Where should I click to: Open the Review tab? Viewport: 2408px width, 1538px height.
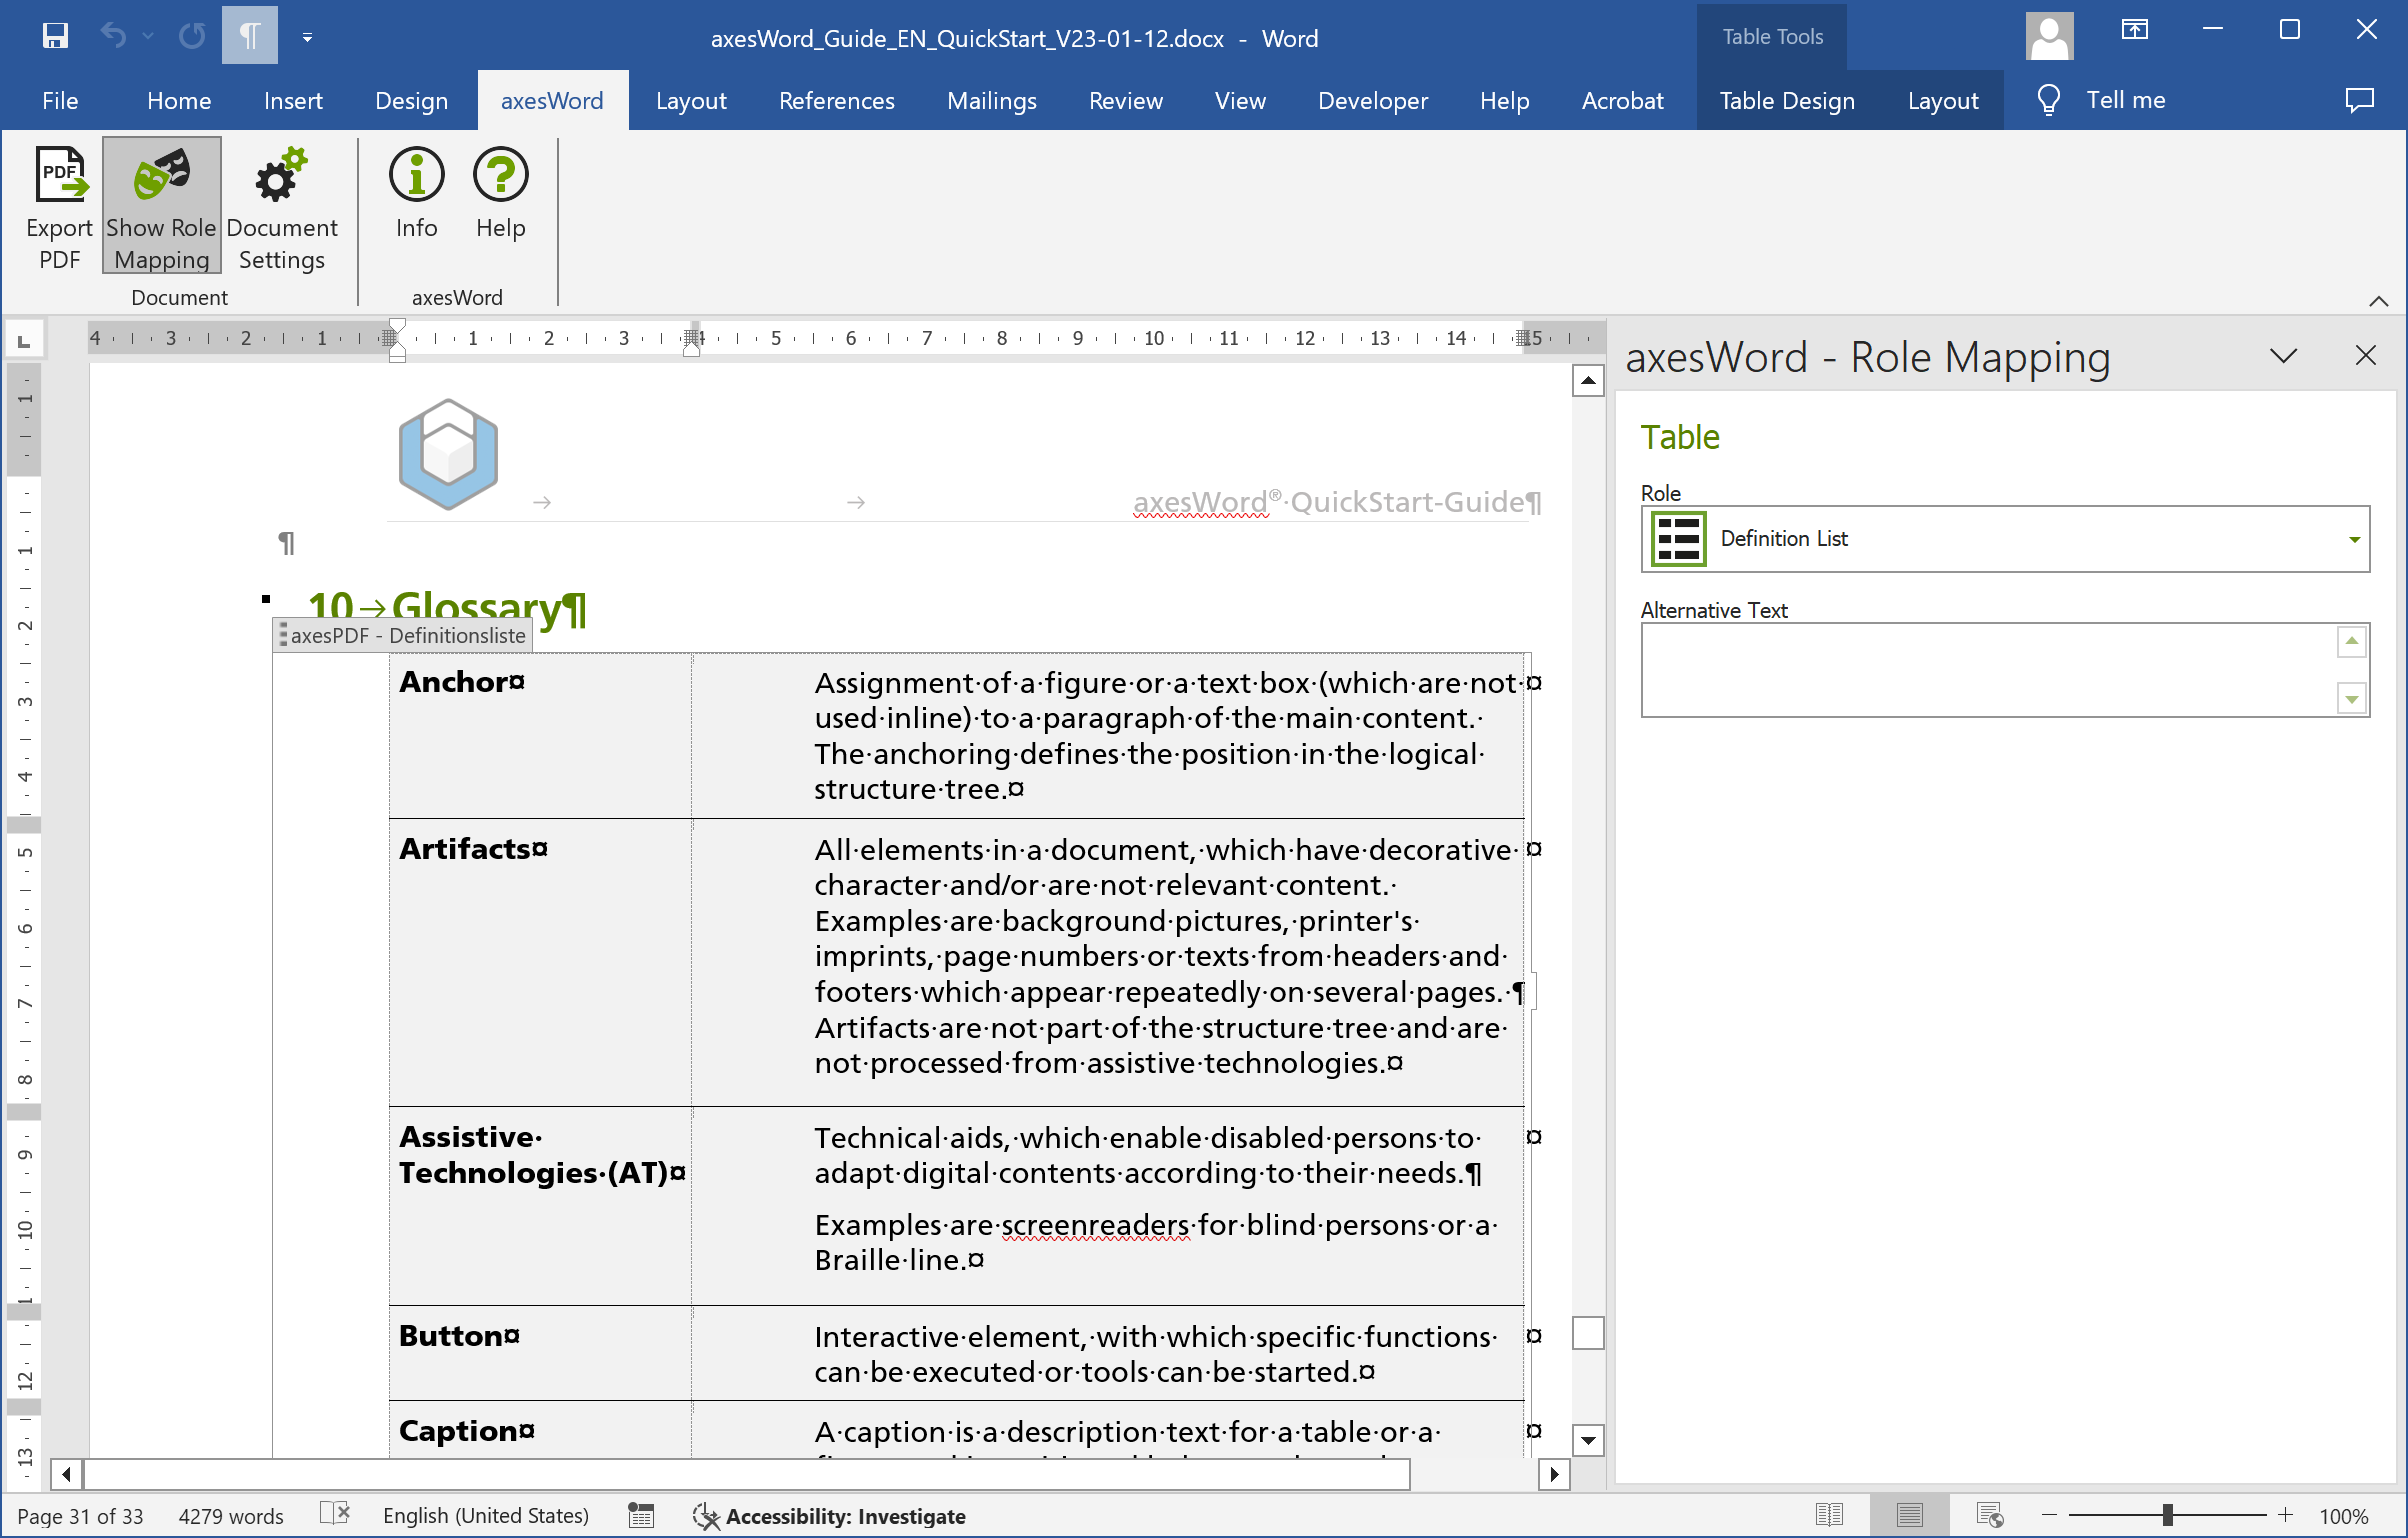1125,101
